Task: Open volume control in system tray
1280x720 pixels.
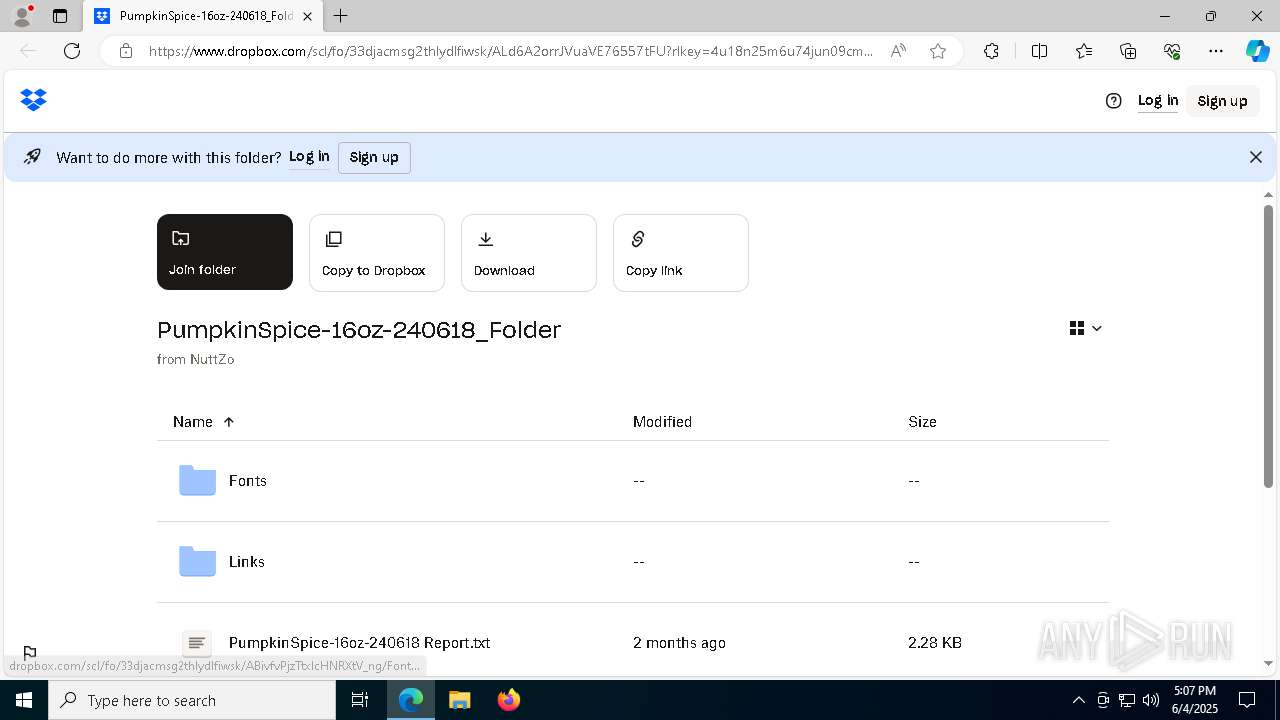Action: point(1151,700)
